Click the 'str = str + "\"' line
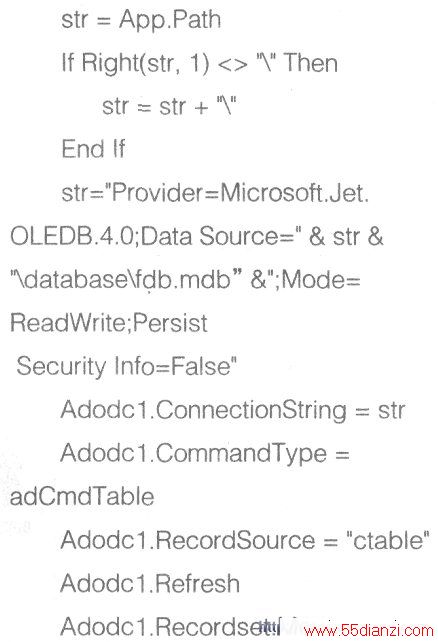This screenshot has height=642, width=438. 169,106
